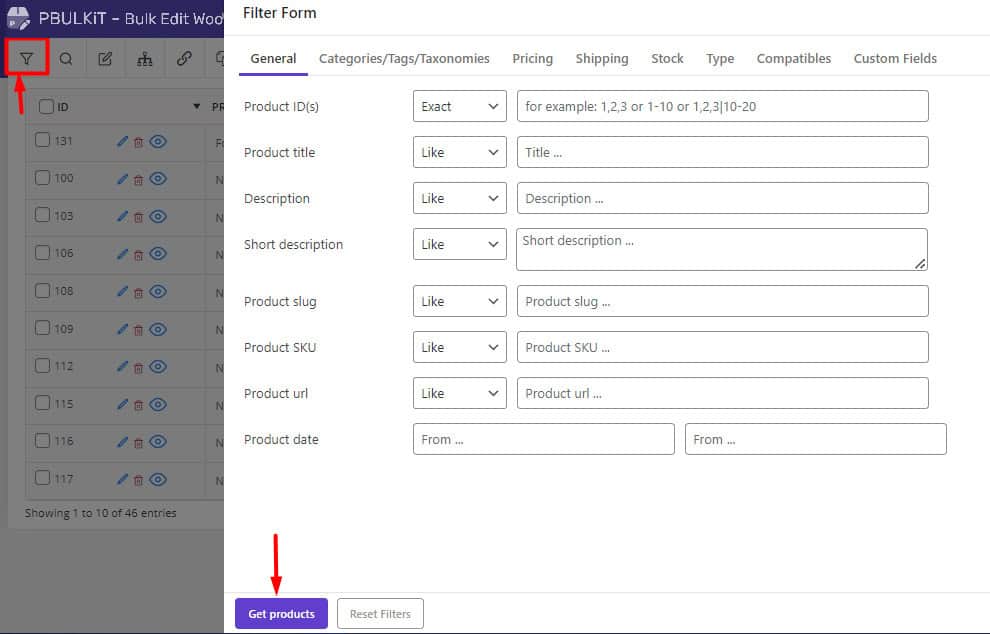The width and height of the screenshot is (990, 634).
Task: View product 103 with the eye icon
Action: [x=158, y=216]
